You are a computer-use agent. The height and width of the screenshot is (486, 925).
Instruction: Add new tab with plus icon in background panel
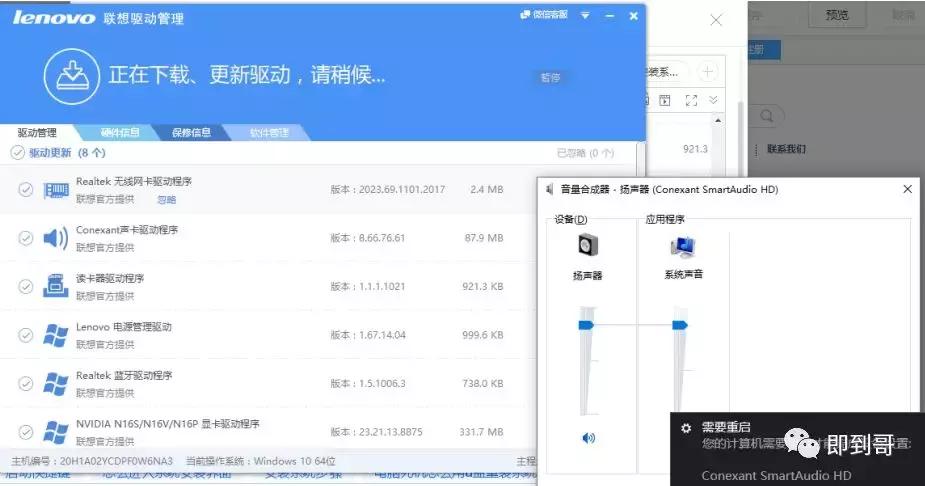tap(707, 72)
